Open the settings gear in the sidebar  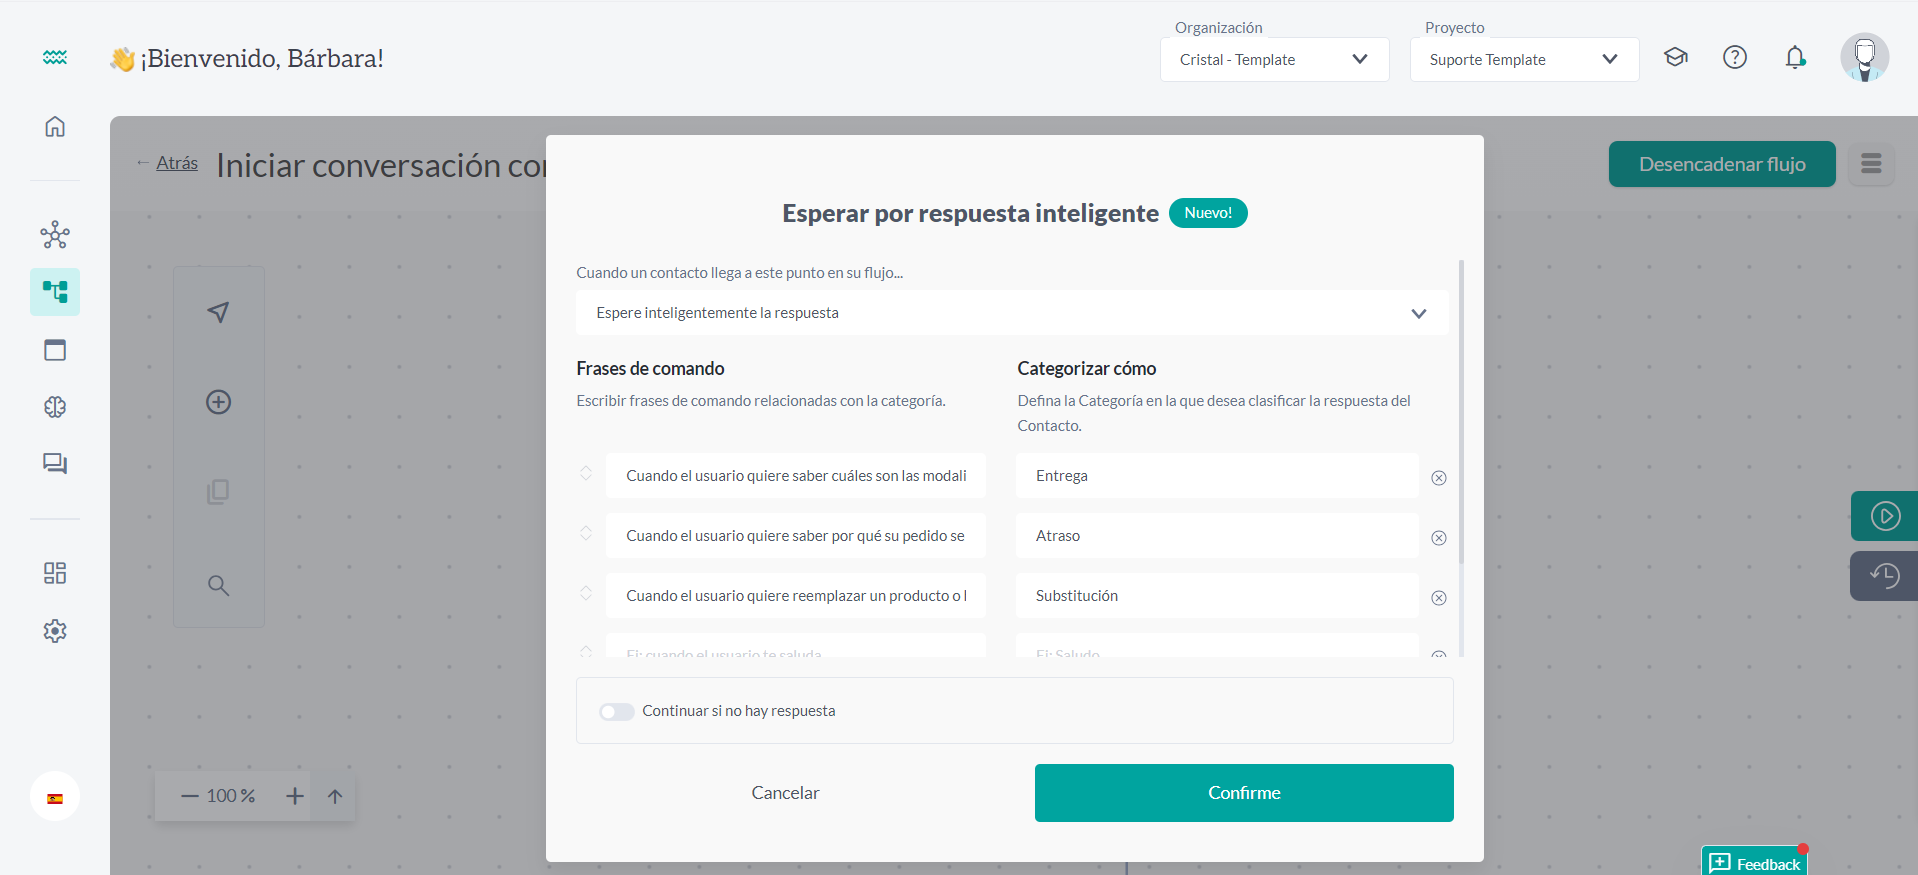click(55, 631)
